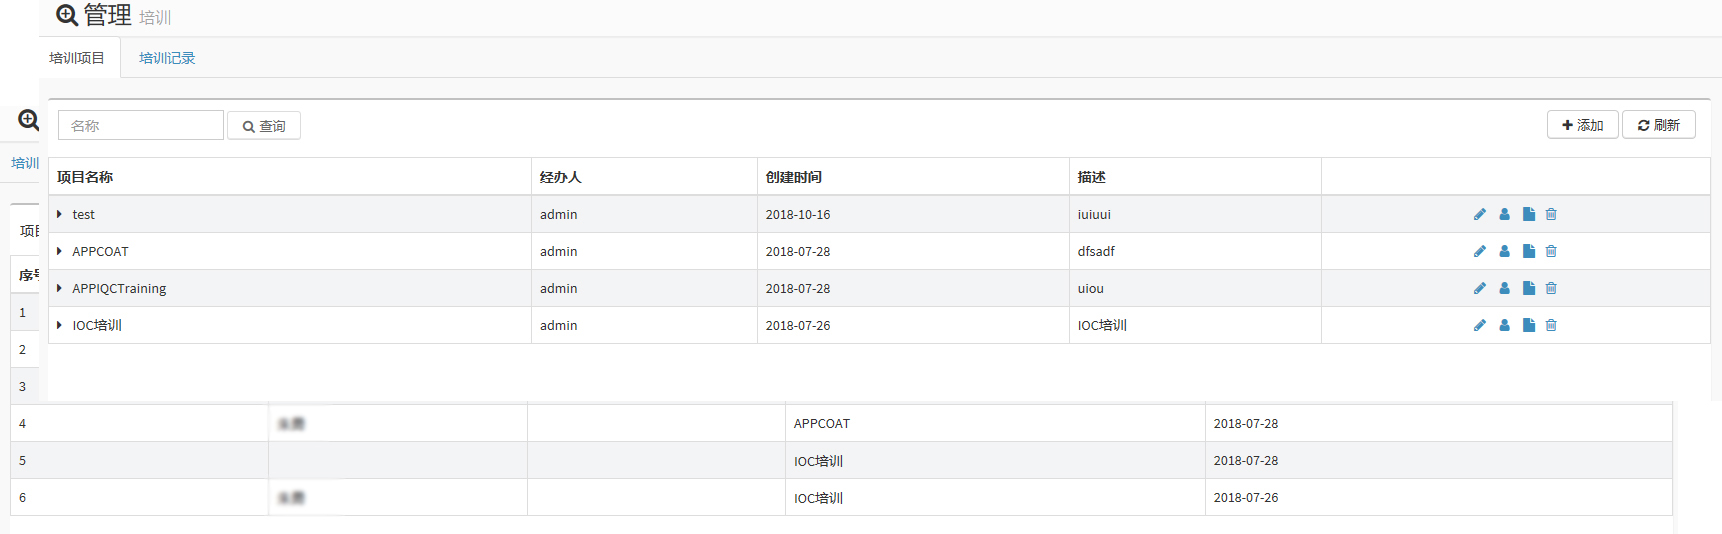Screen dimensions: 1722x534
Task: Click the 查询 search button
Action: pyautogui.click(x=264, y=126)
